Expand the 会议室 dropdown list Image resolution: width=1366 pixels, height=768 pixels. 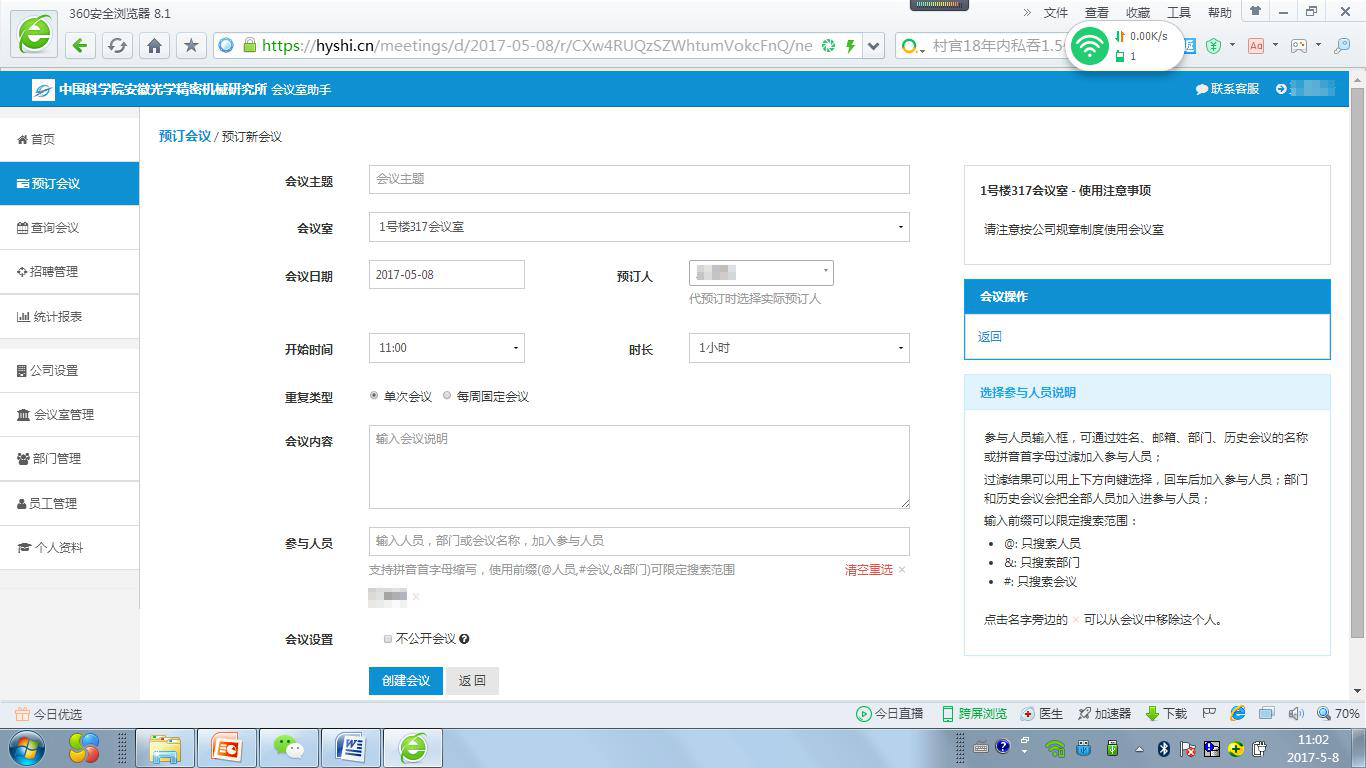[638, 227]
